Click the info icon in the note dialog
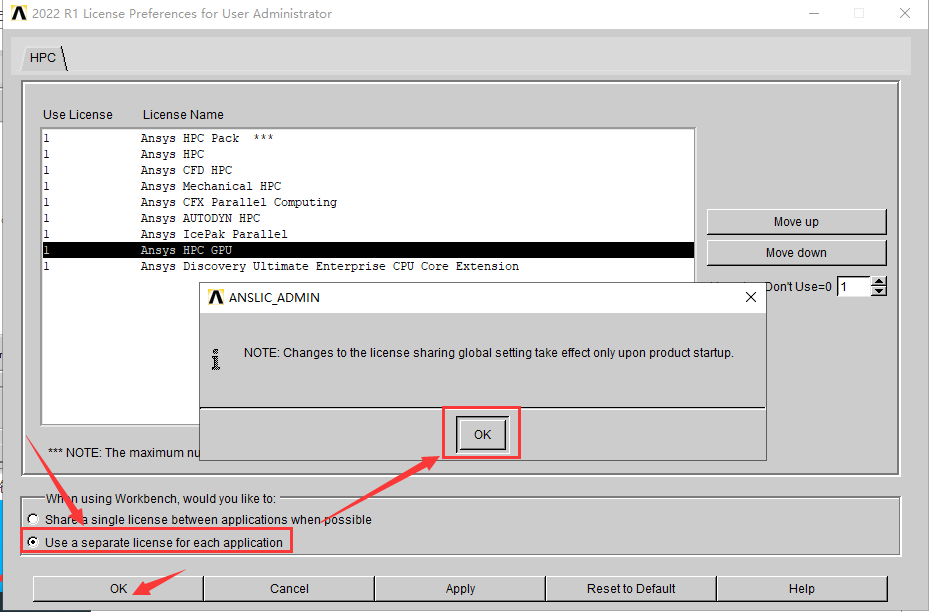931x612 pixels. point(215,358)
